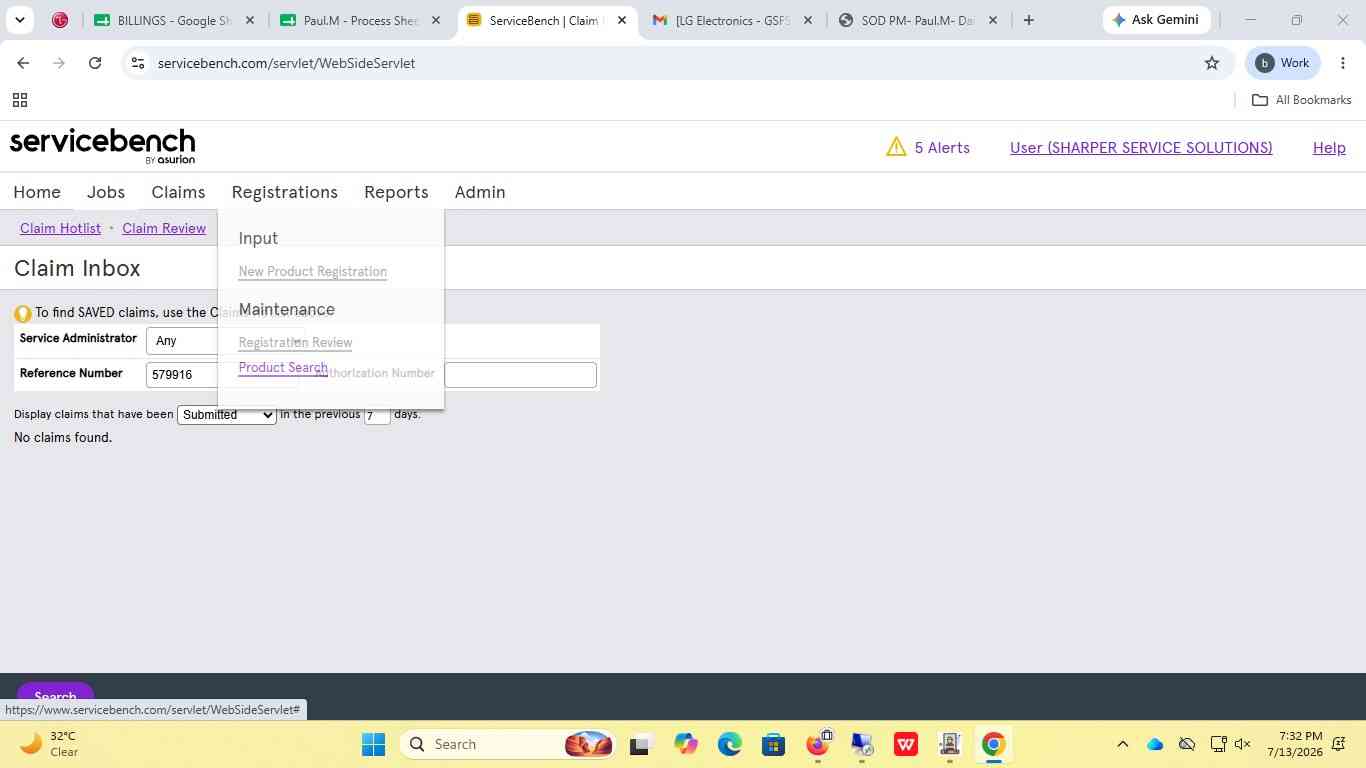Switch to the BILLINGS Google Sheets tab
1366x768 pixels.
(174, 20)
